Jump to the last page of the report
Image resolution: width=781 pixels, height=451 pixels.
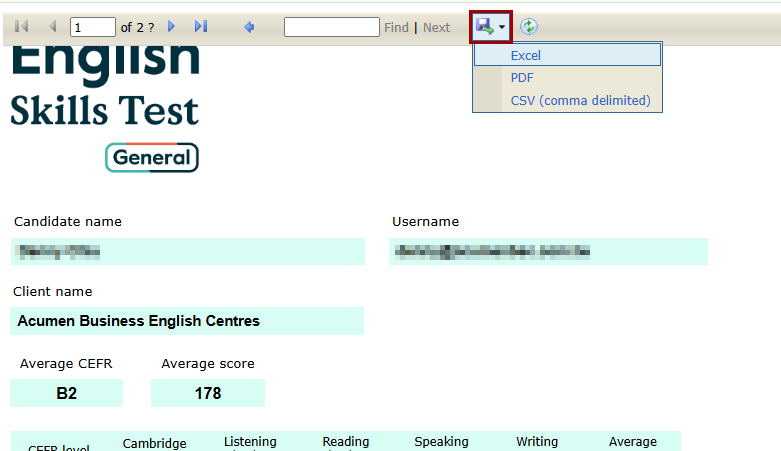tap(201, 27)
